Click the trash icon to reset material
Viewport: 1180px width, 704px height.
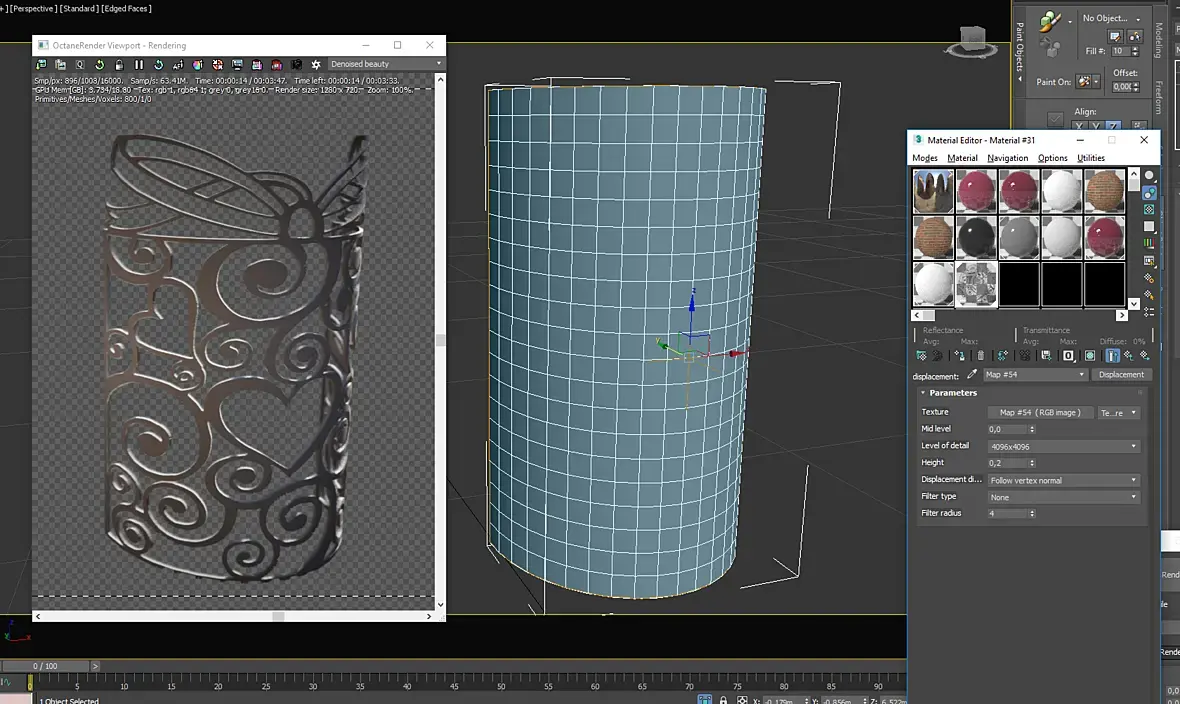[981, 355]
